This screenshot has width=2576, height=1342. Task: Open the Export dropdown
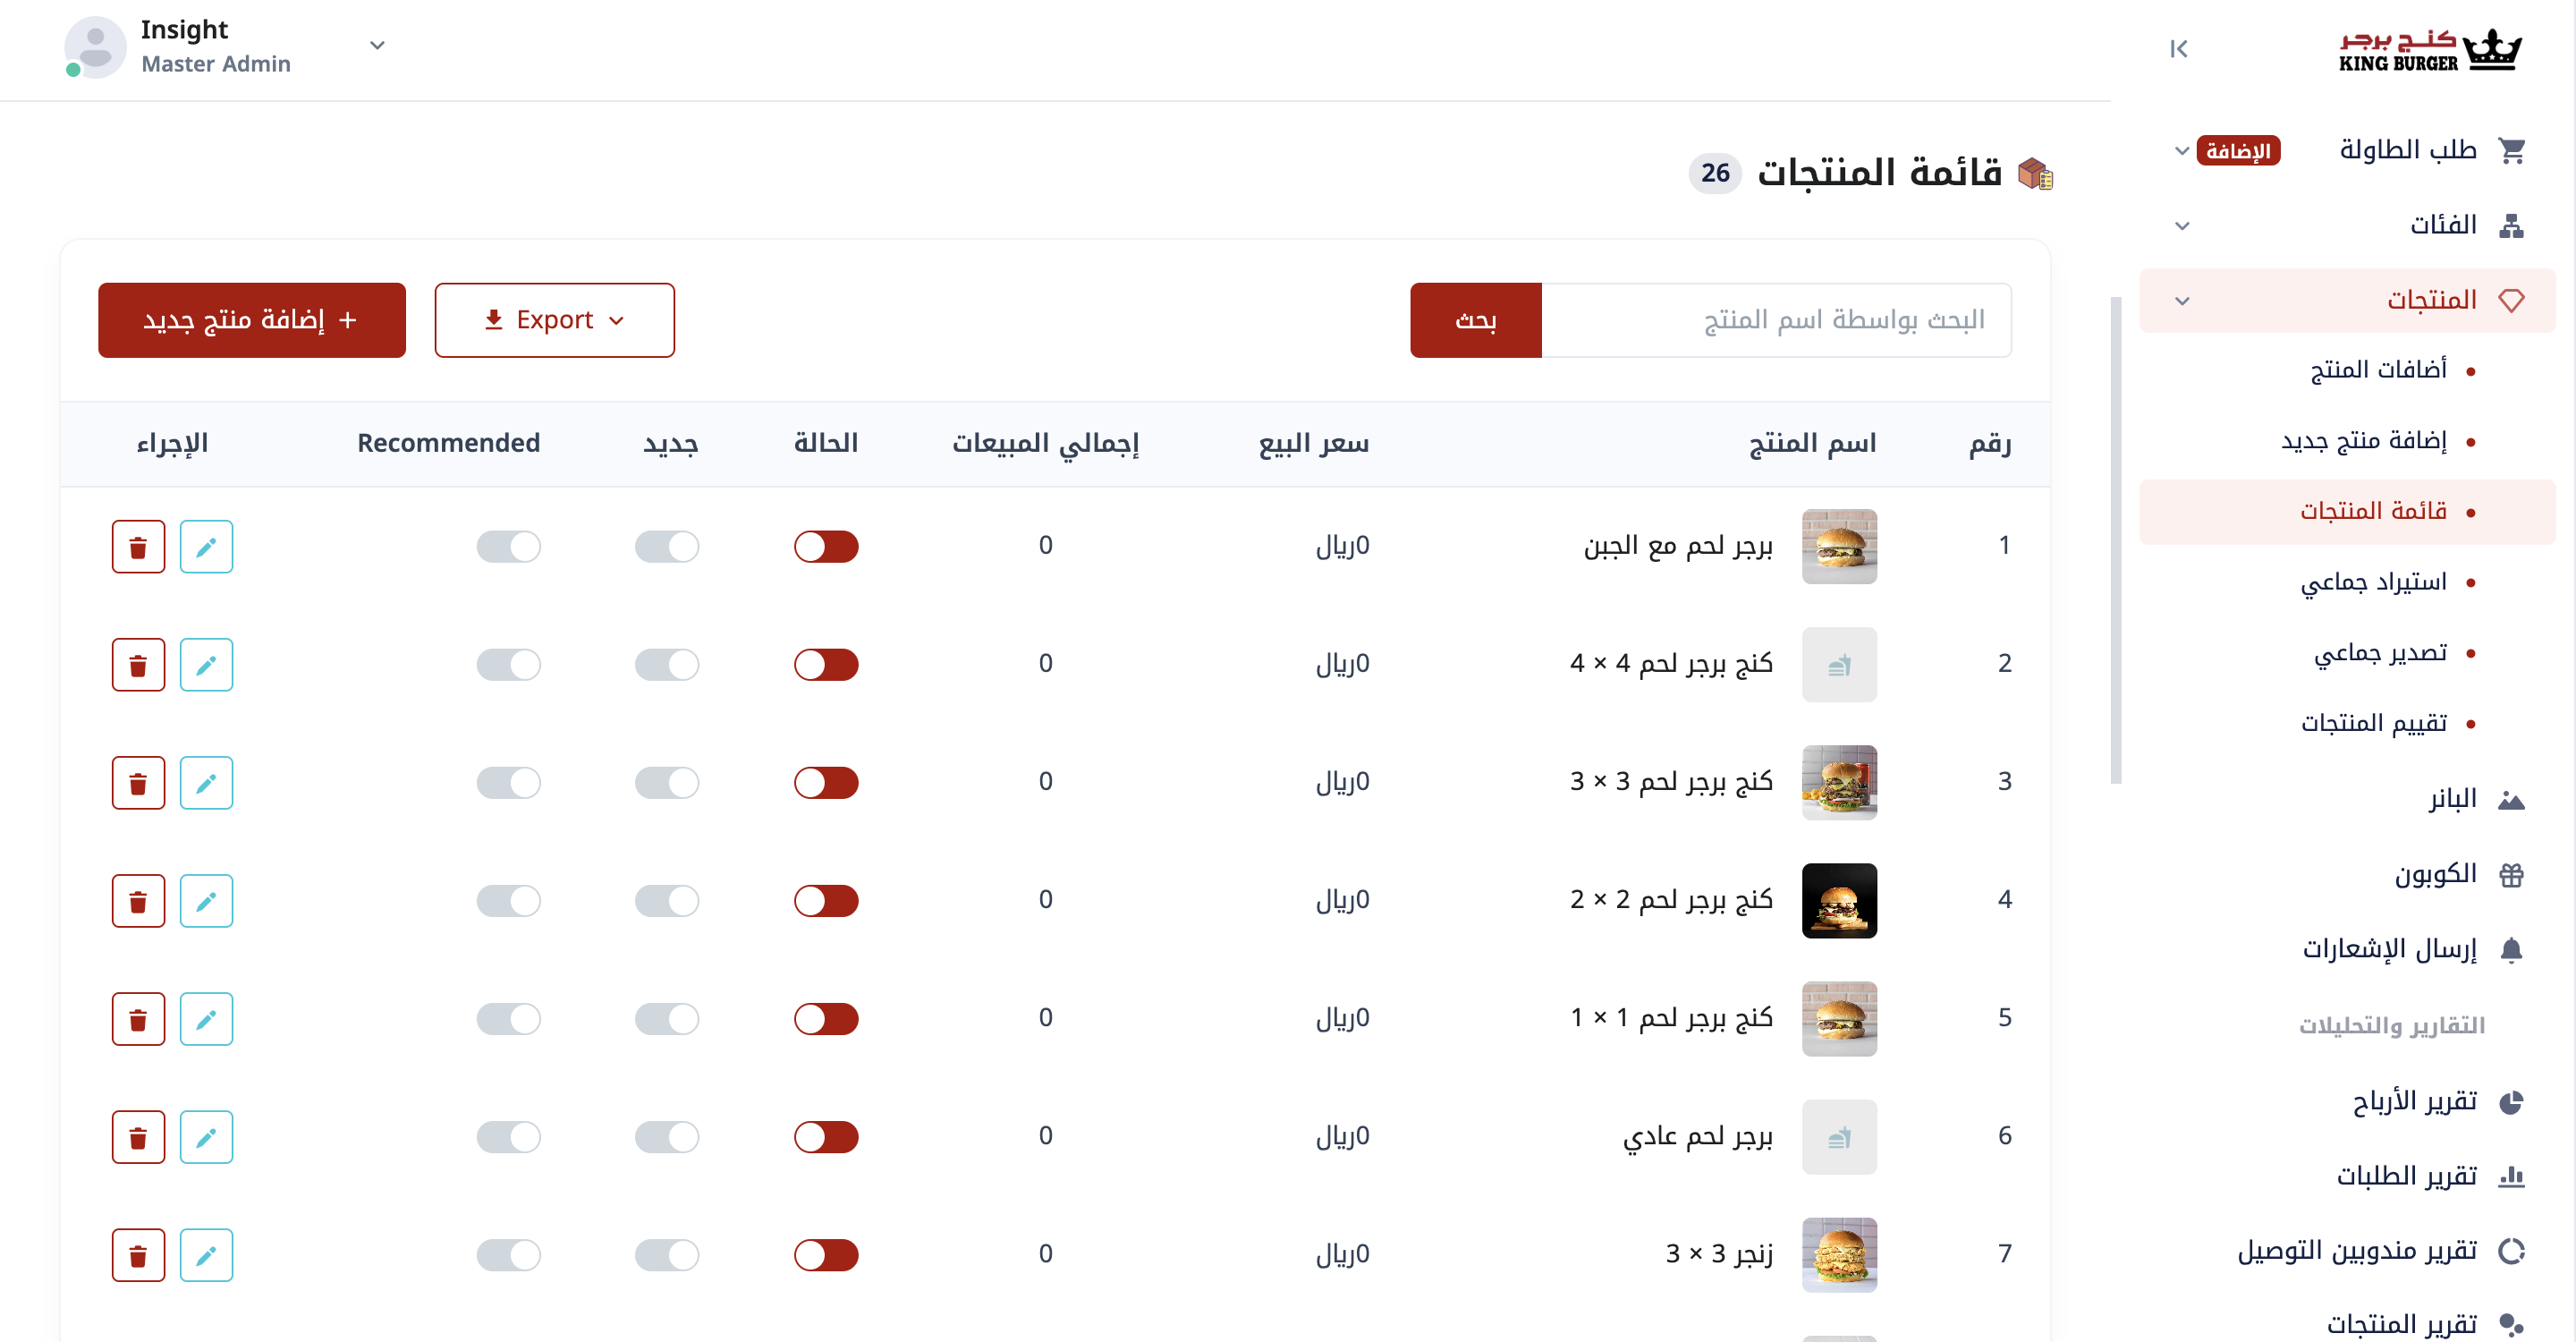click(554, 320)
